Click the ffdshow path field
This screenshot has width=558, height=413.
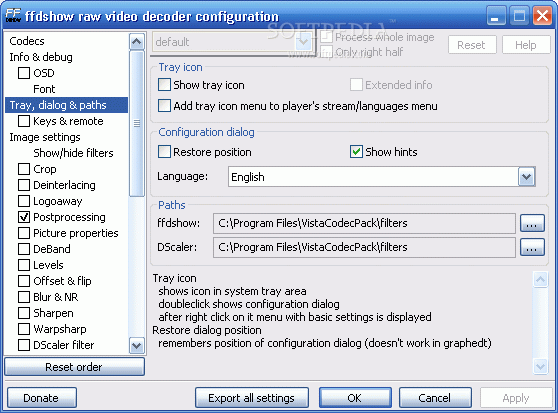(364, 223)
